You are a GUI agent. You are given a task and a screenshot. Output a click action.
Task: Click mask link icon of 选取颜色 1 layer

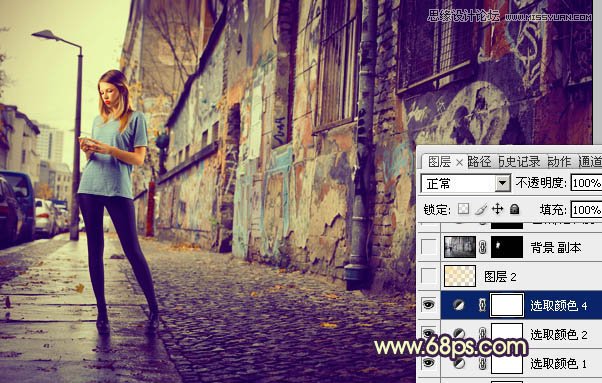[483, 363]
